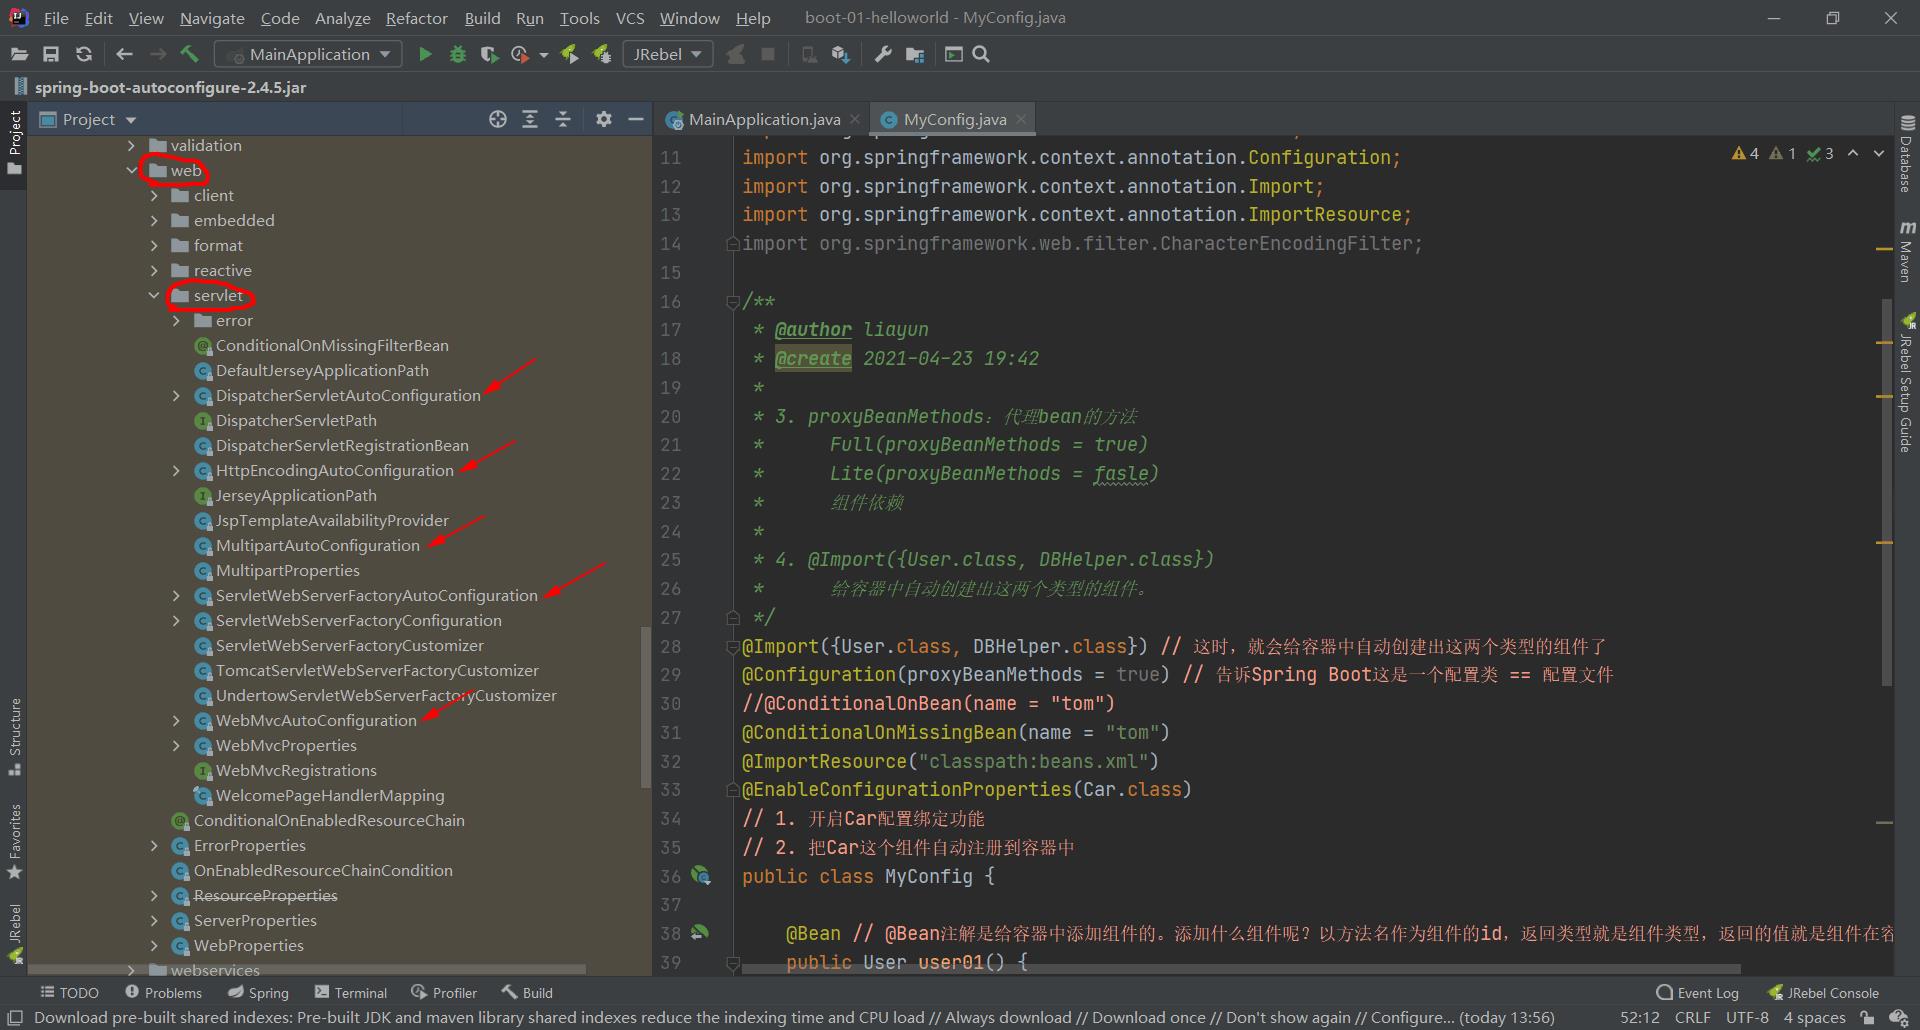Open the MainApplication run configuration dropdown

[310, 54]
